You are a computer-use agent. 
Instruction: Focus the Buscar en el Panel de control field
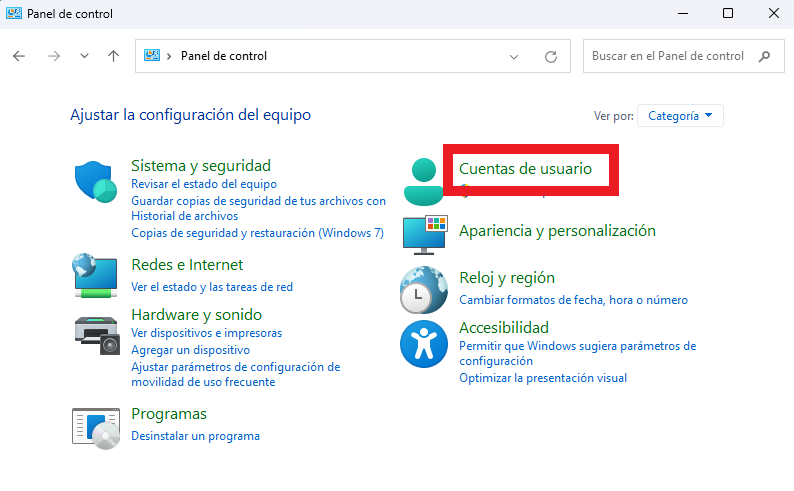click(x=684, y=56)
